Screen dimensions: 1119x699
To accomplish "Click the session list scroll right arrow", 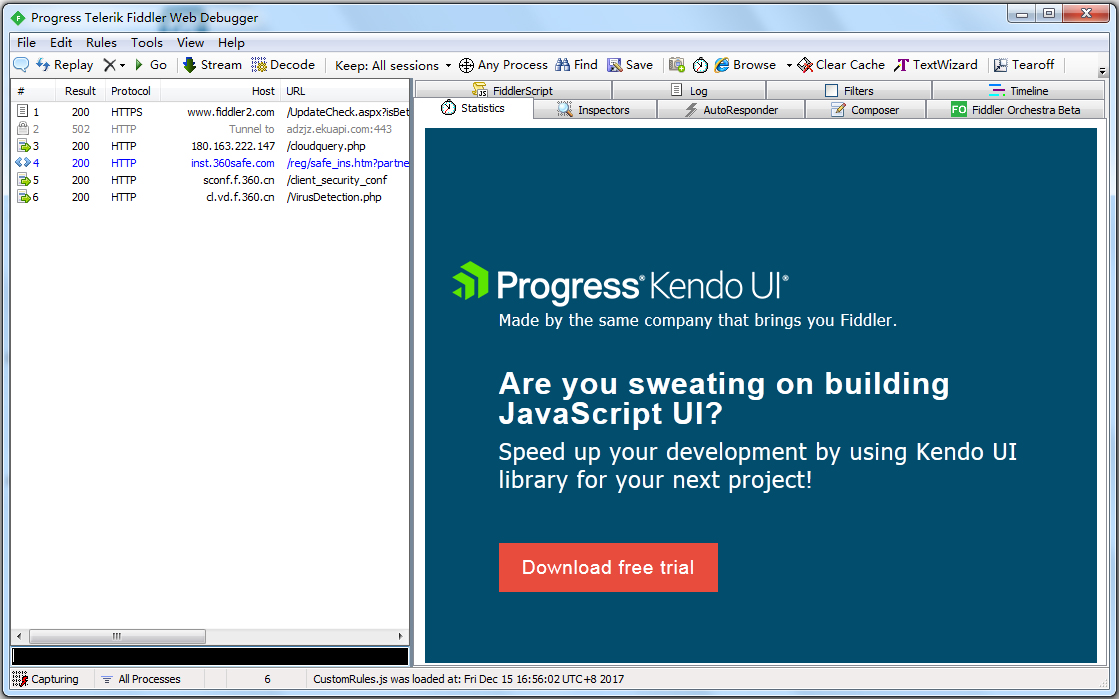I will (x=400, y=636).
